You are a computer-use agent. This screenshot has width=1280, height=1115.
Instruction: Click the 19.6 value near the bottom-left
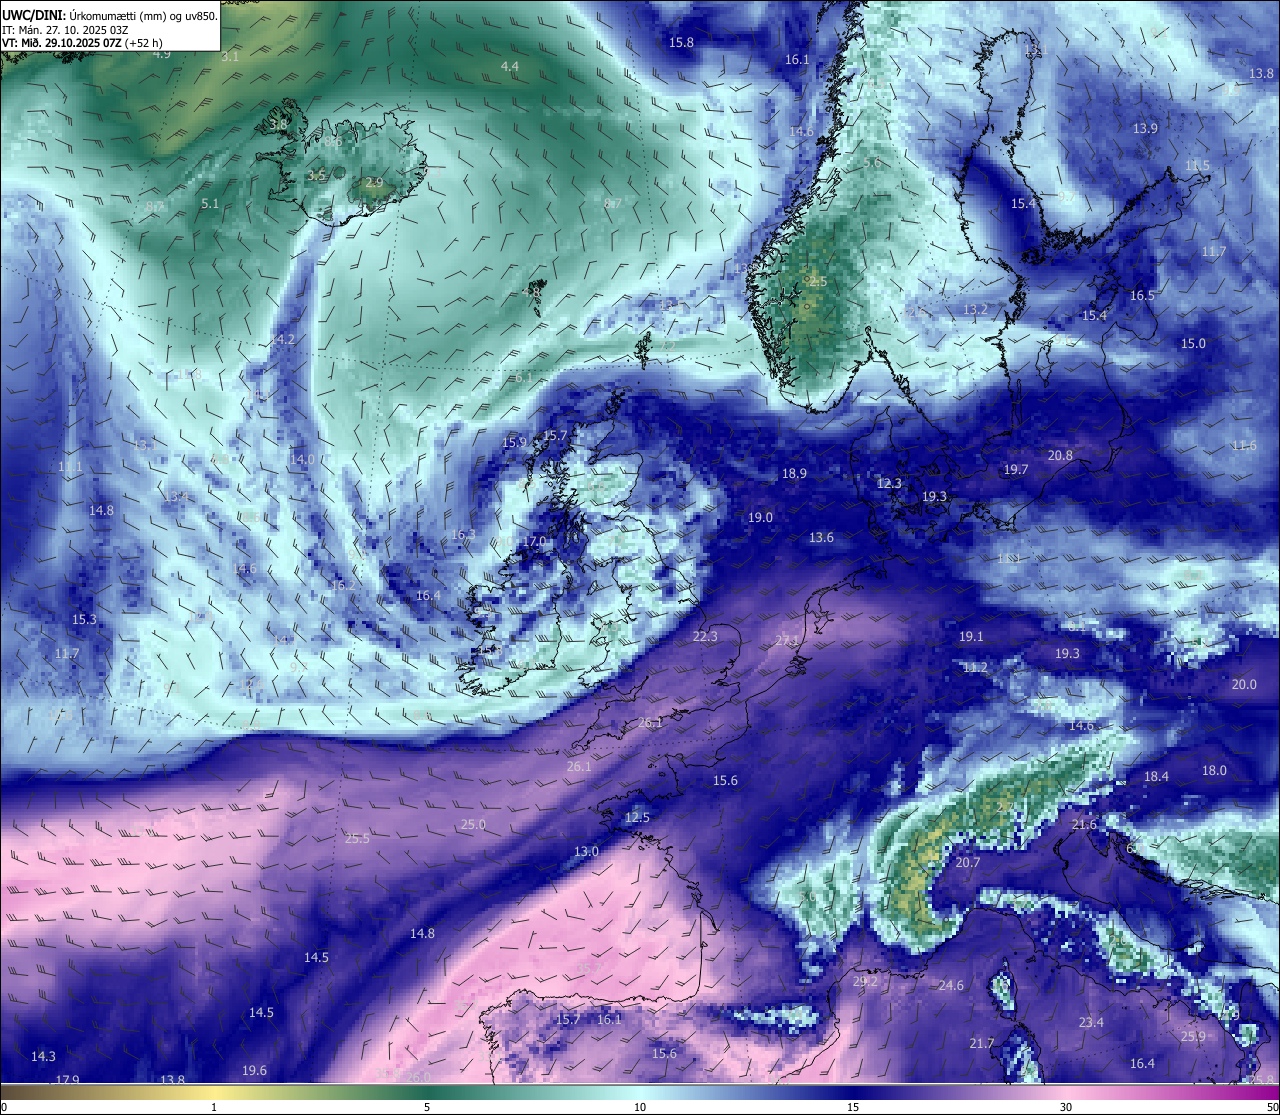click(x=254, y=1070)
